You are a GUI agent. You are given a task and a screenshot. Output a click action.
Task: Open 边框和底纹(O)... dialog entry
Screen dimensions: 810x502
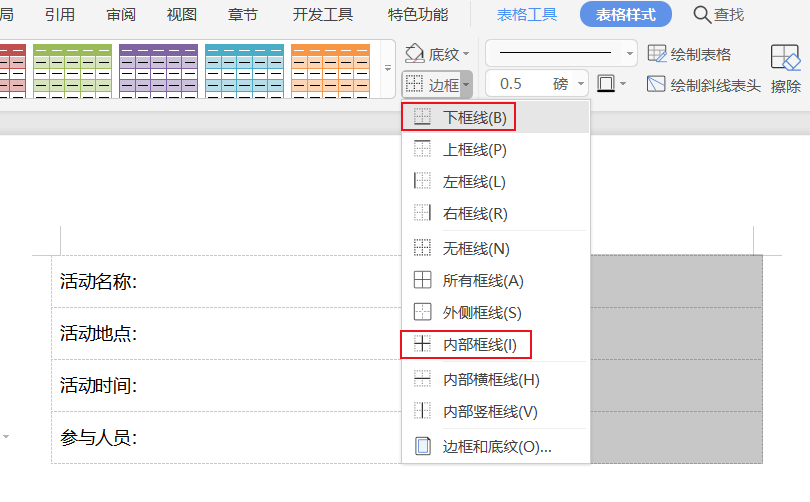click(495, 446)
